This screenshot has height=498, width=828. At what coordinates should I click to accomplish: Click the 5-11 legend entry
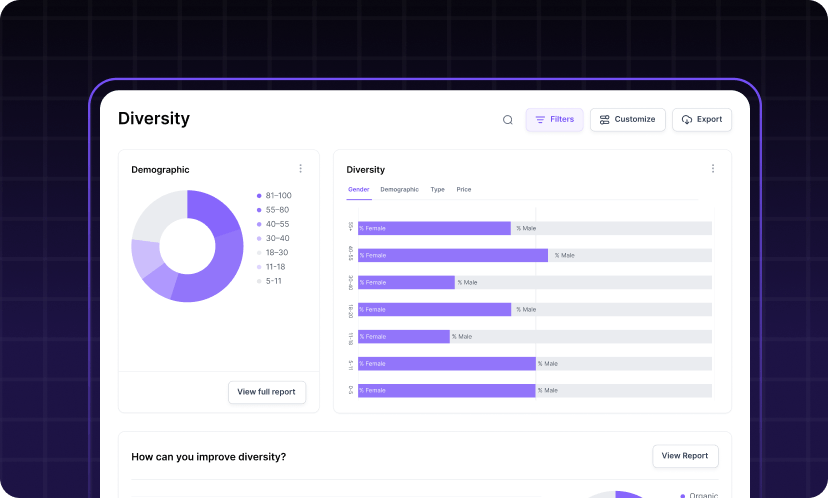pos(273,281)
